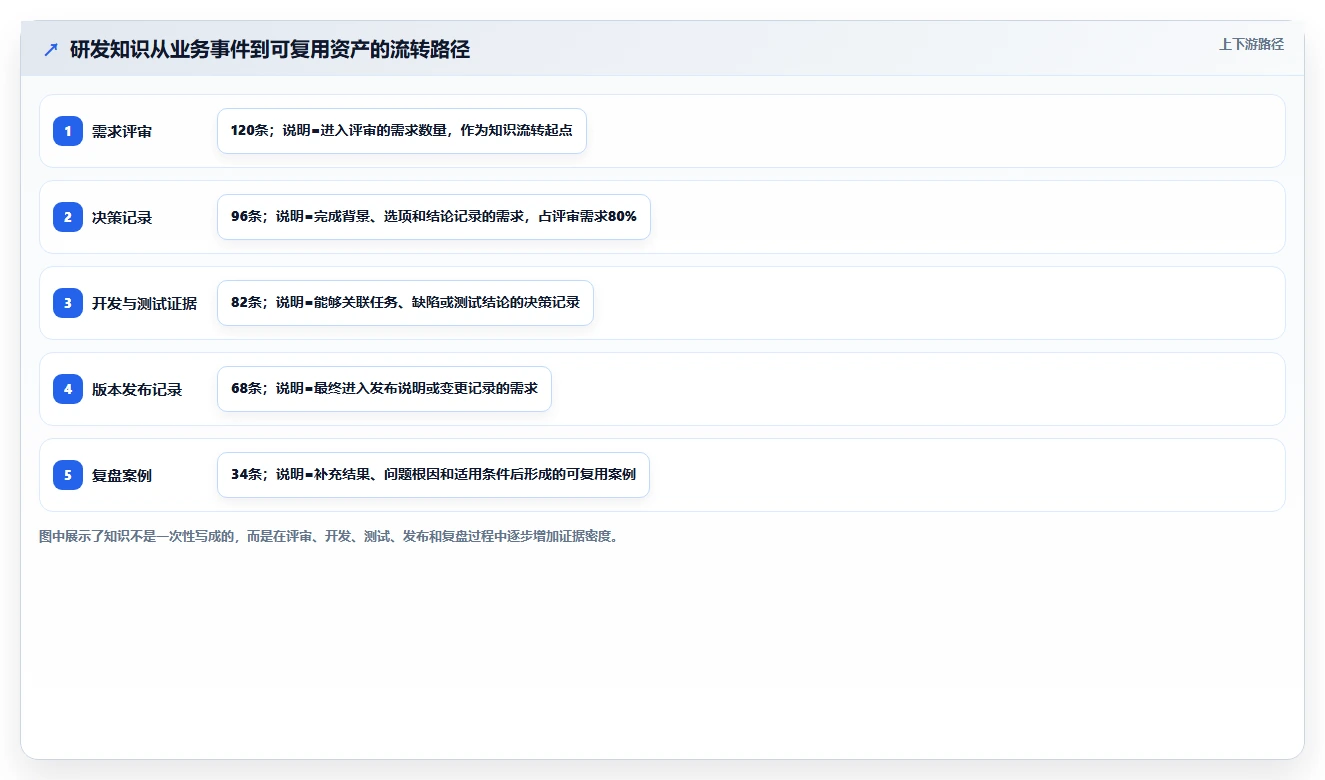Viewport: 1325px width, 780px height.
Task: Click the 82条 description box
Action: pos(406,303)
